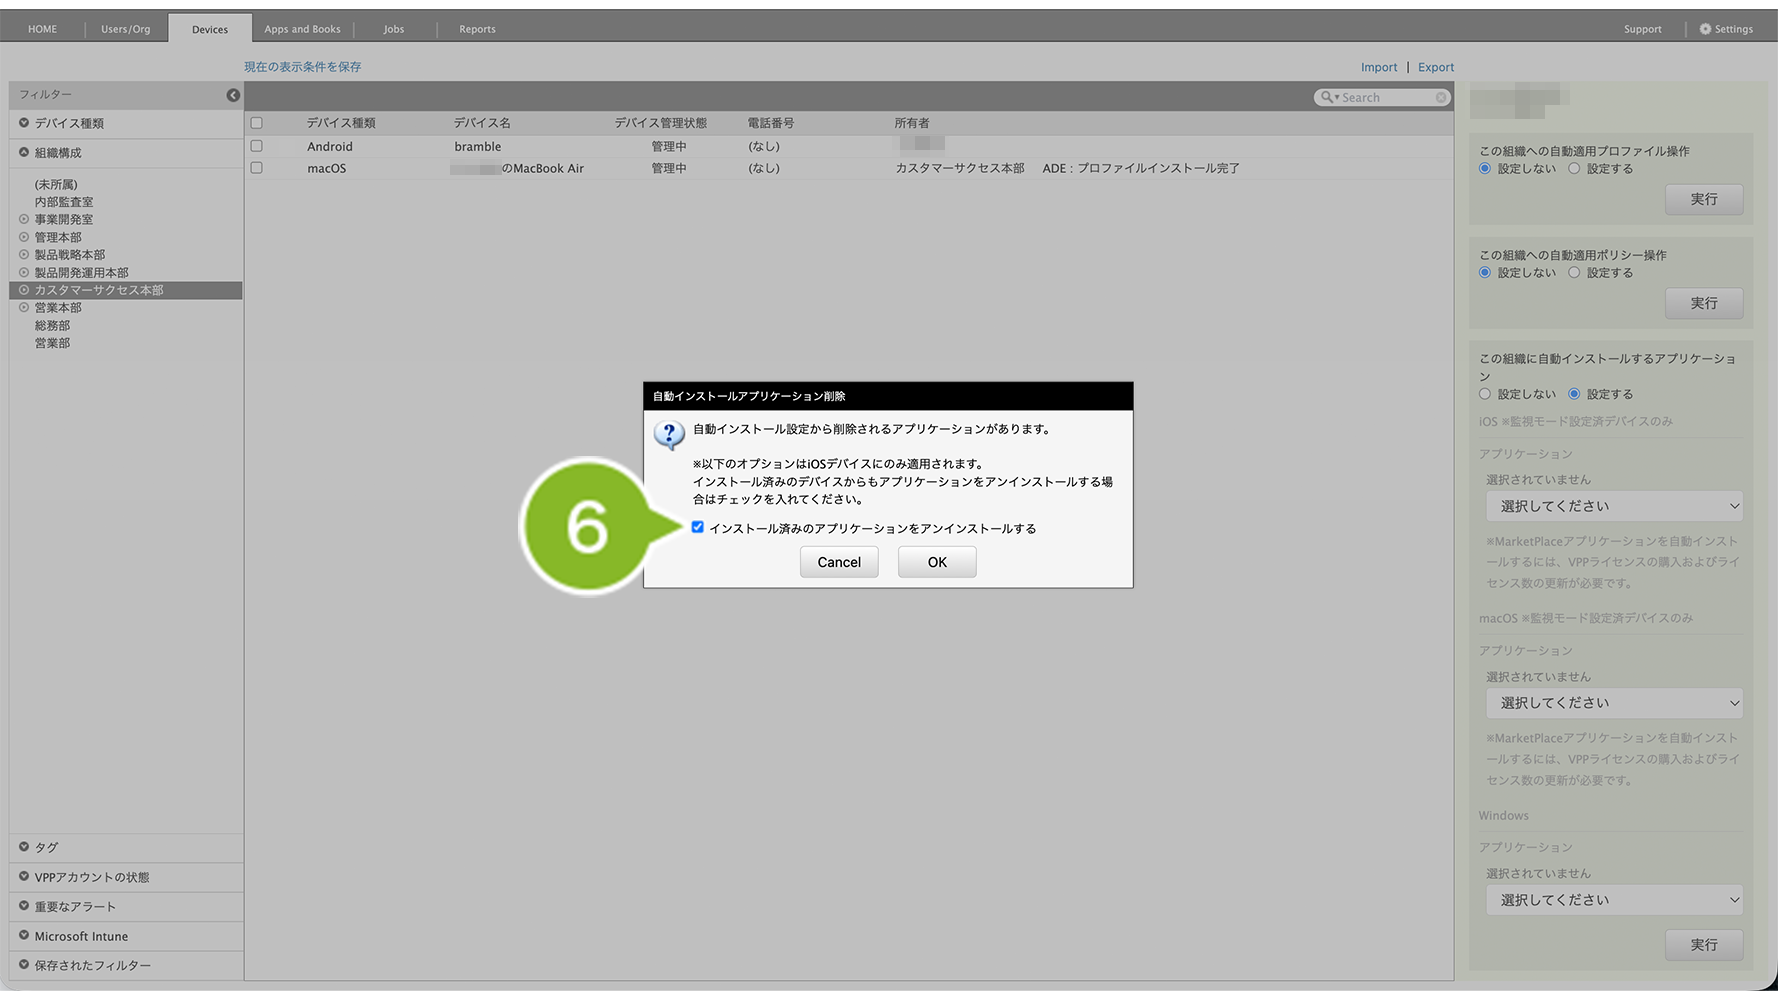
Task: Expand the 保存されたフィルター section
Action: point(24,965)
